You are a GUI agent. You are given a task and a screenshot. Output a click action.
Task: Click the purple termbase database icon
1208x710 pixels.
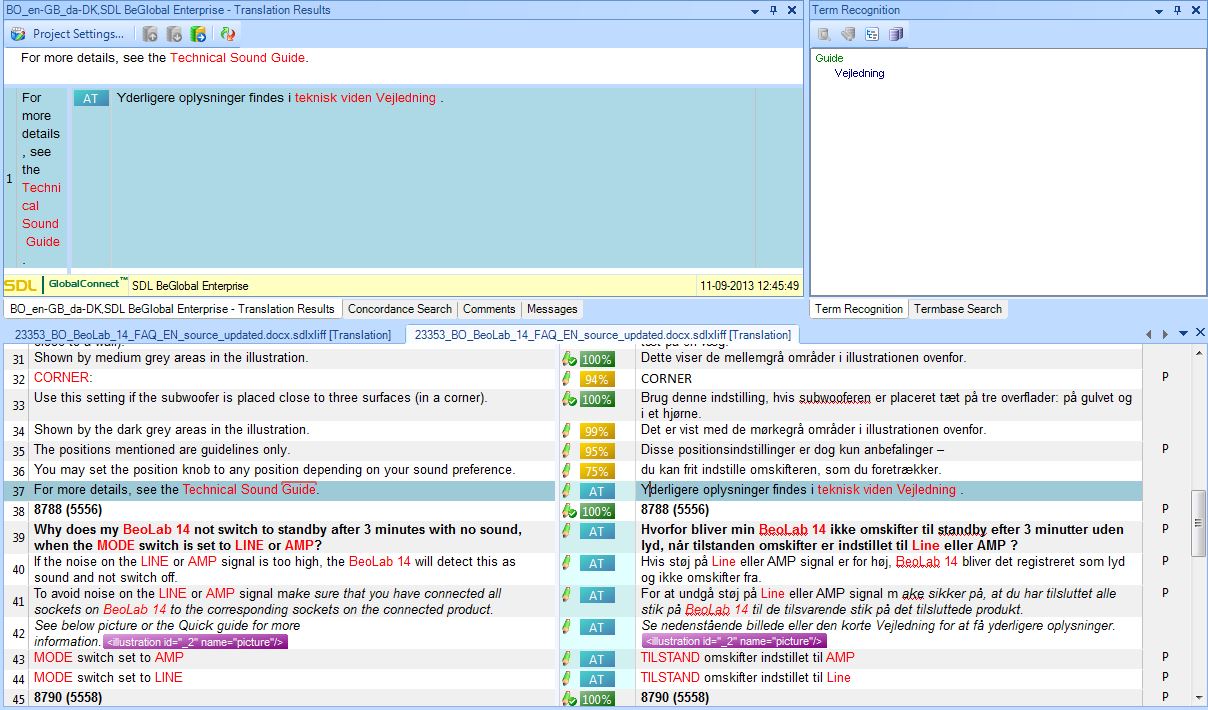coord(896,34)
